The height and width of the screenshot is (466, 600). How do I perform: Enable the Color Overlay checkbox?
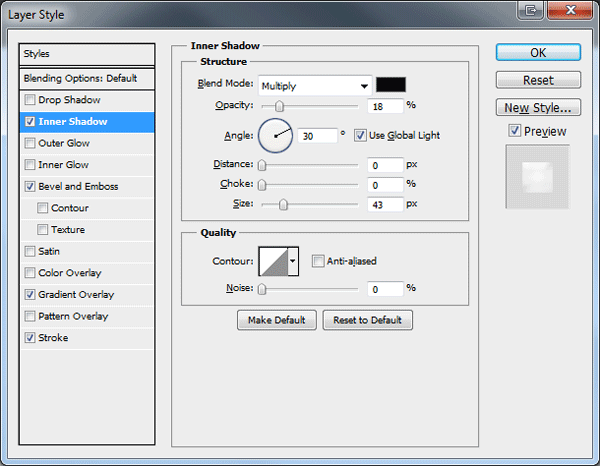click(x=30, y=273)
